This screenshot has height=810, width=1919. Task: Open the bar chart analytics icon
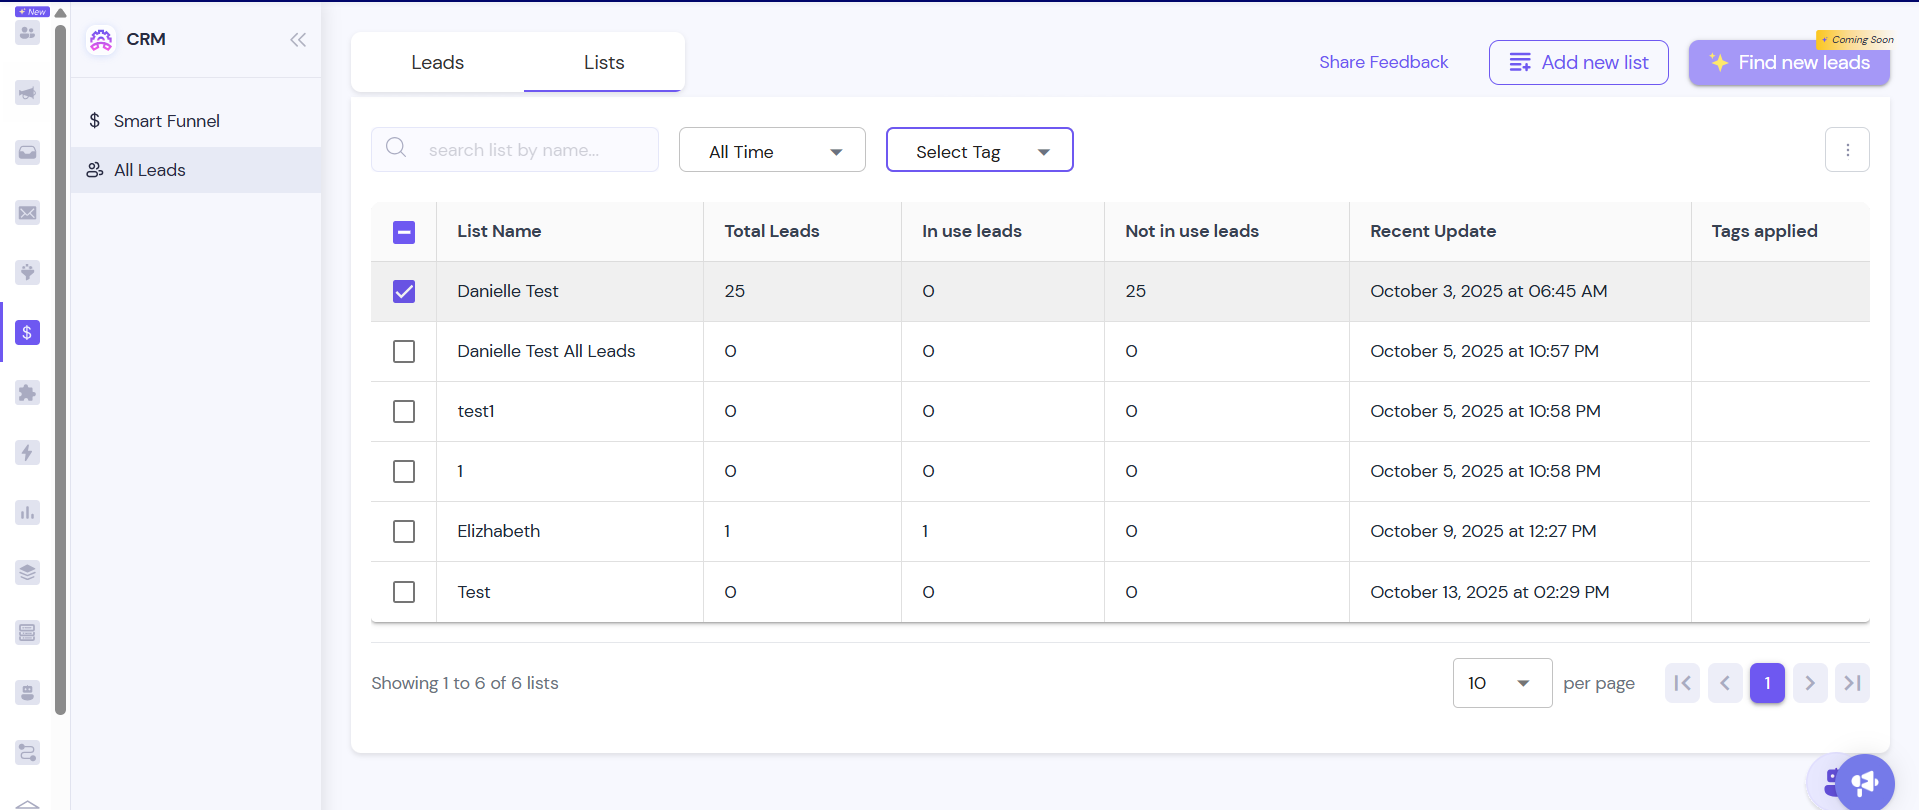coord(27,512)
